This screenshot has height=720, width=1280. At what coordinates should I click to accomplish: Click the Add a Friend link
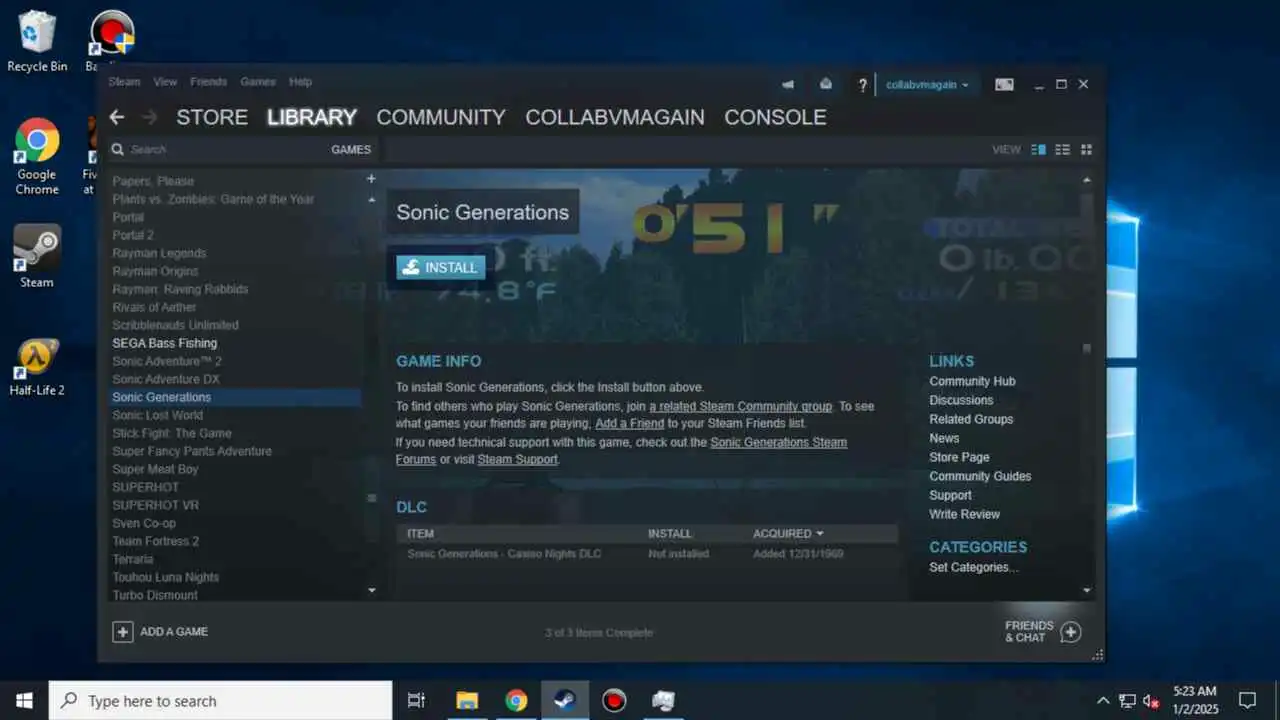tap(629, 424)
